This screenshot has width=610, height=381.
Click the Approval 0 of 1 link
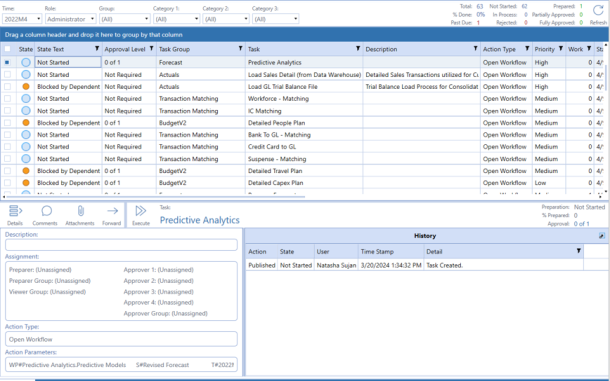582,224
